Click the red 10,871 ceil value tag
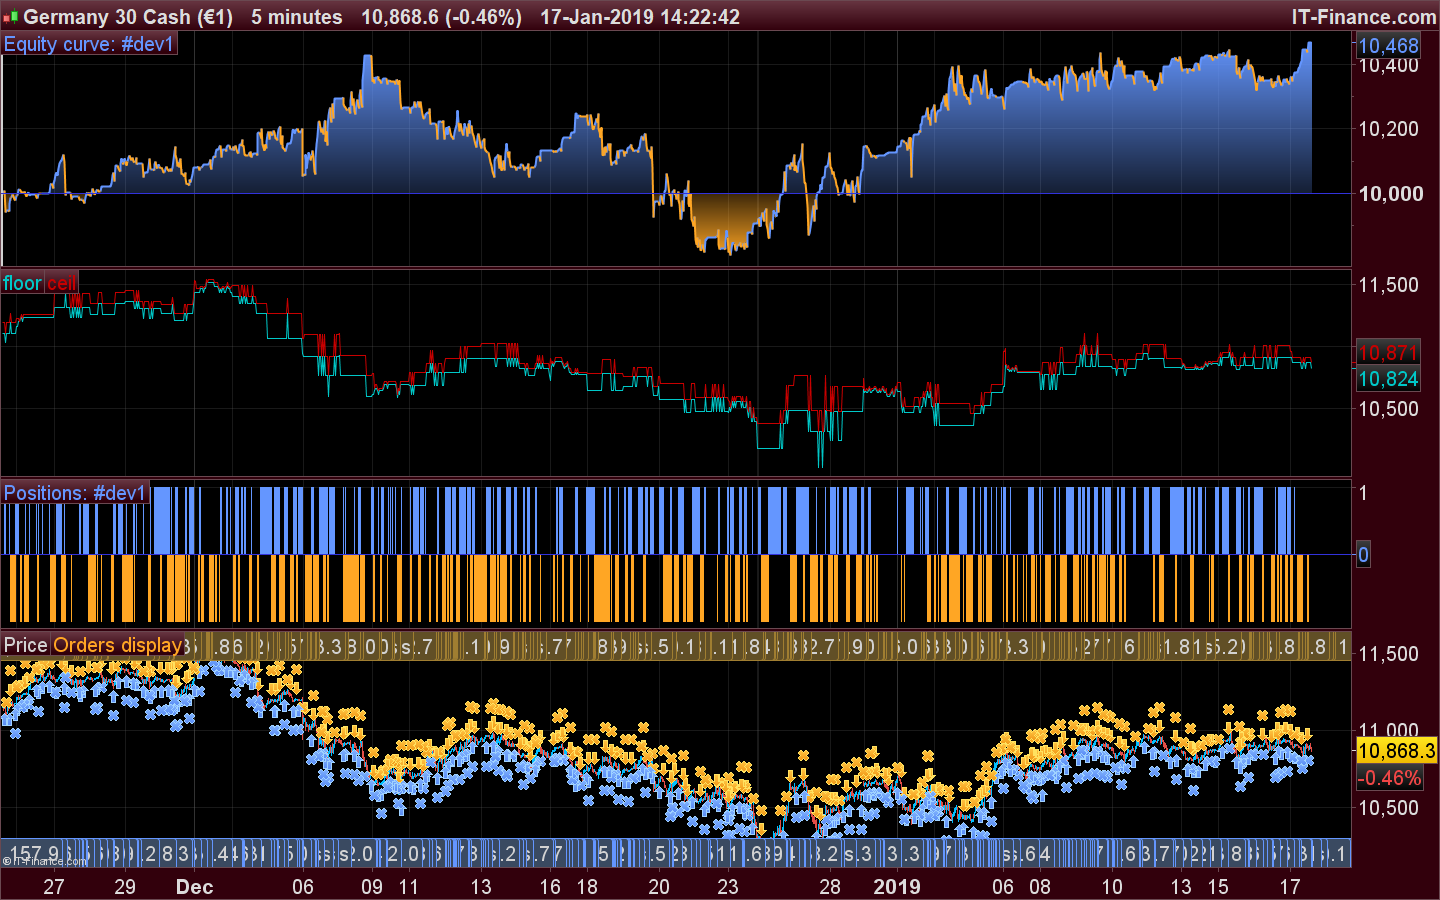The image size is (1440, 900). [1388, 352]
